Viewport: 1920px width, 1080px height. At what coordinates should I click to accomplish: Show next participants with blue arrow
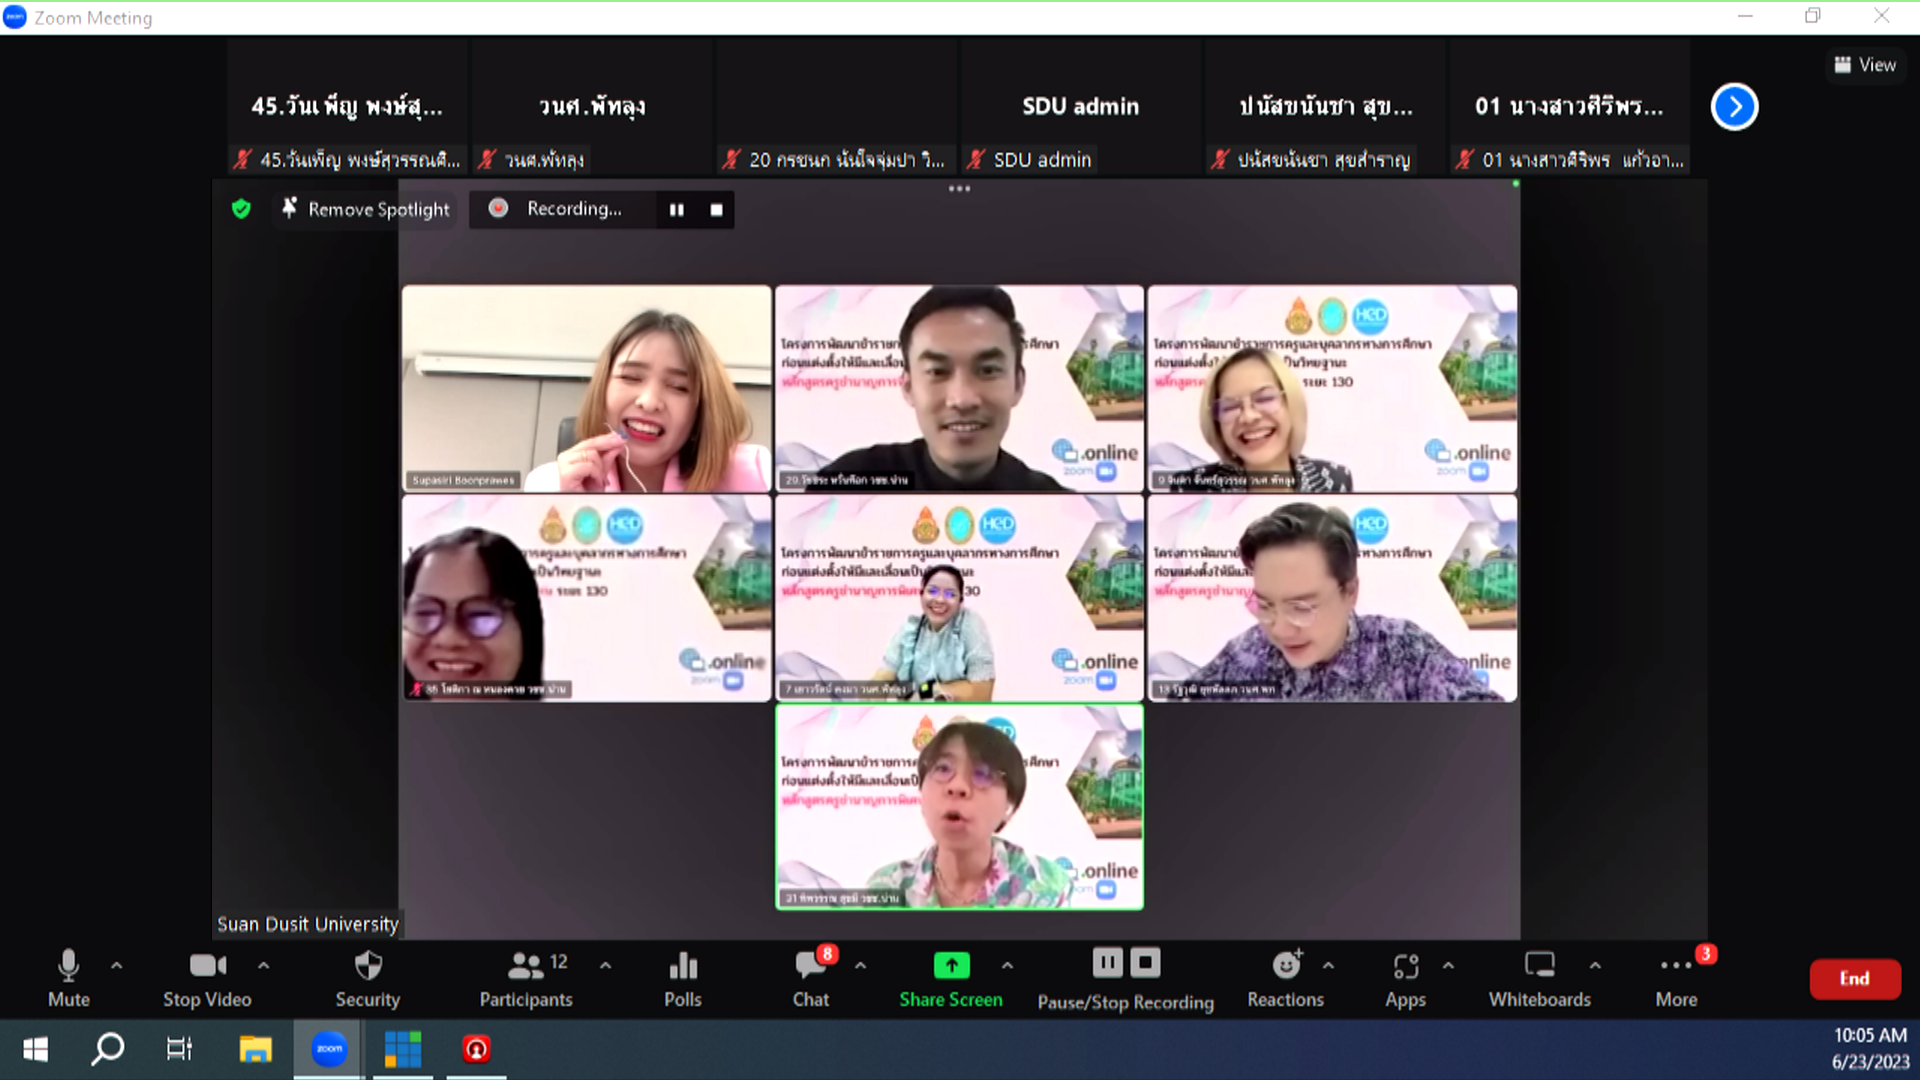point(1734,107)
